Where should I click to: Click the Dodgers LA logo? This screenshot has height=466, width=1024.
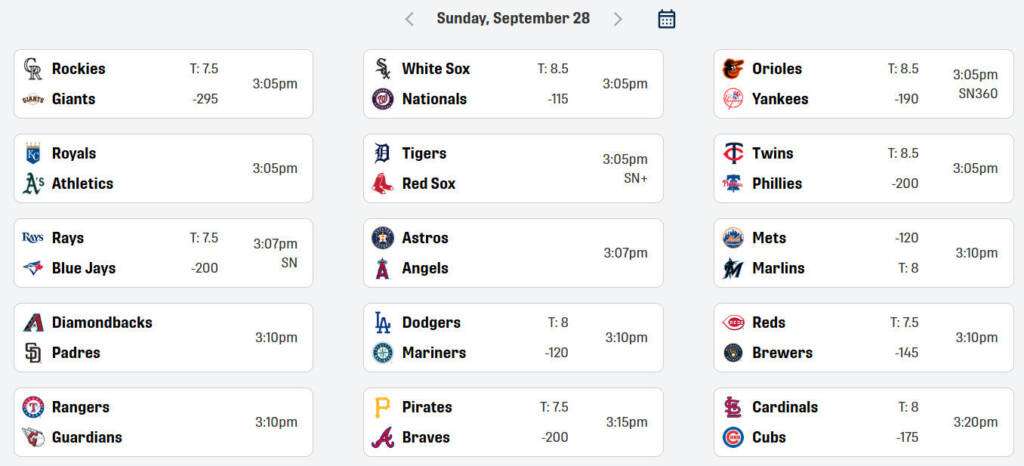382,323
